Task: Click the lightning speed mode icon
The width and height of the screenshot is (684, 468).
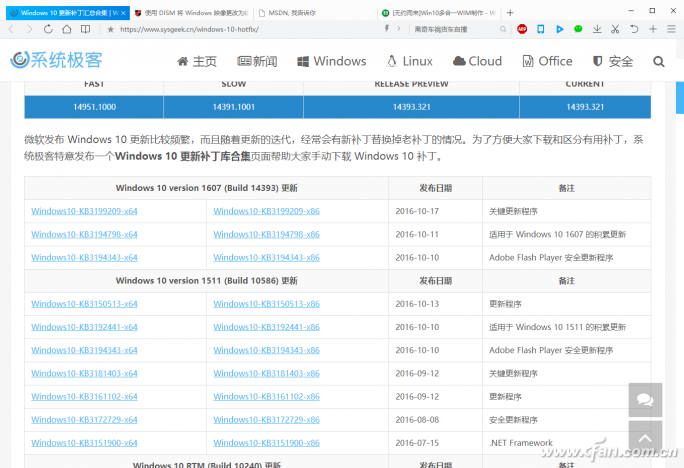Action: click(x=386, y=29)
